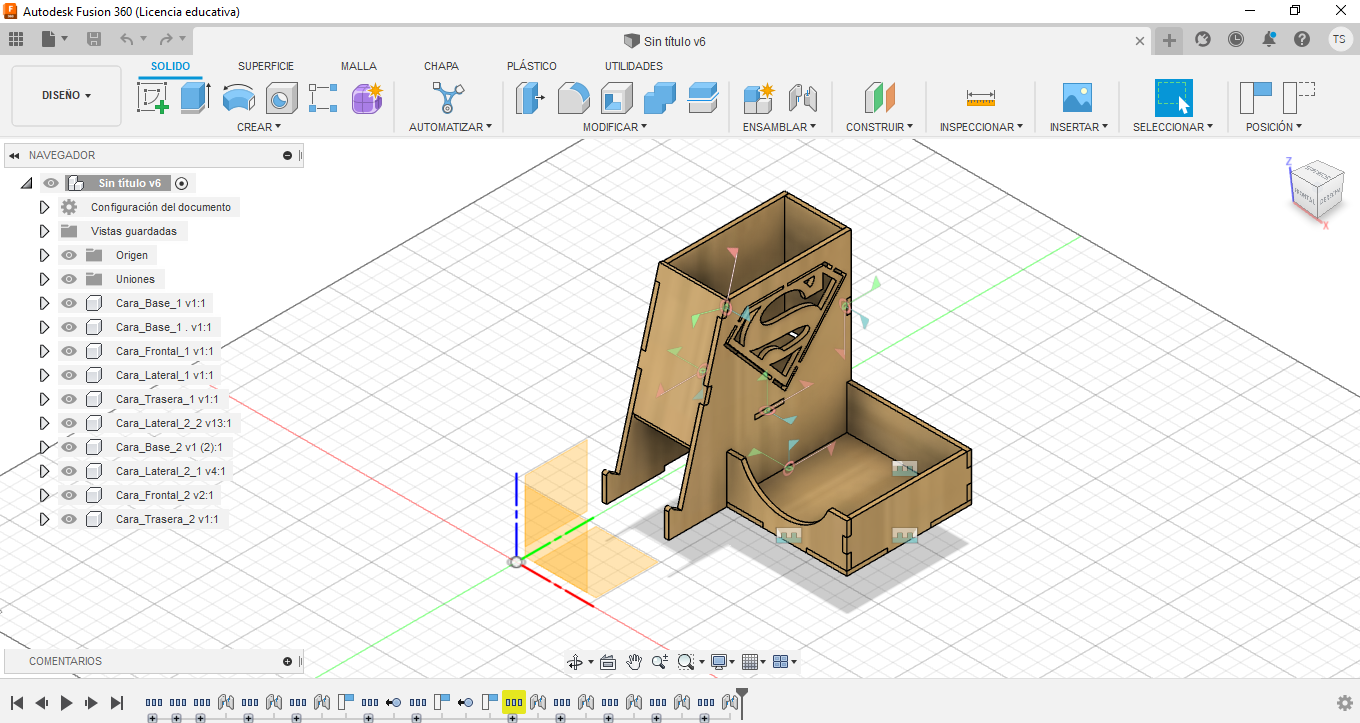Select the Joint tool
1360x723 pixels.
coord(802,98)
